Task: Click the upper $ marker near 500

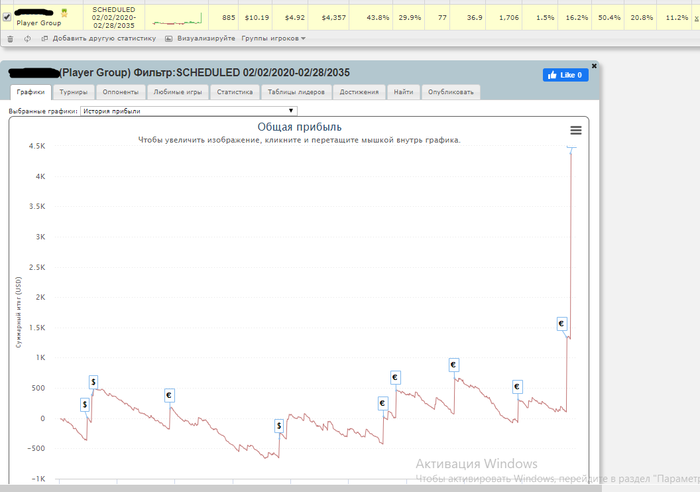Action: (93, 382)
